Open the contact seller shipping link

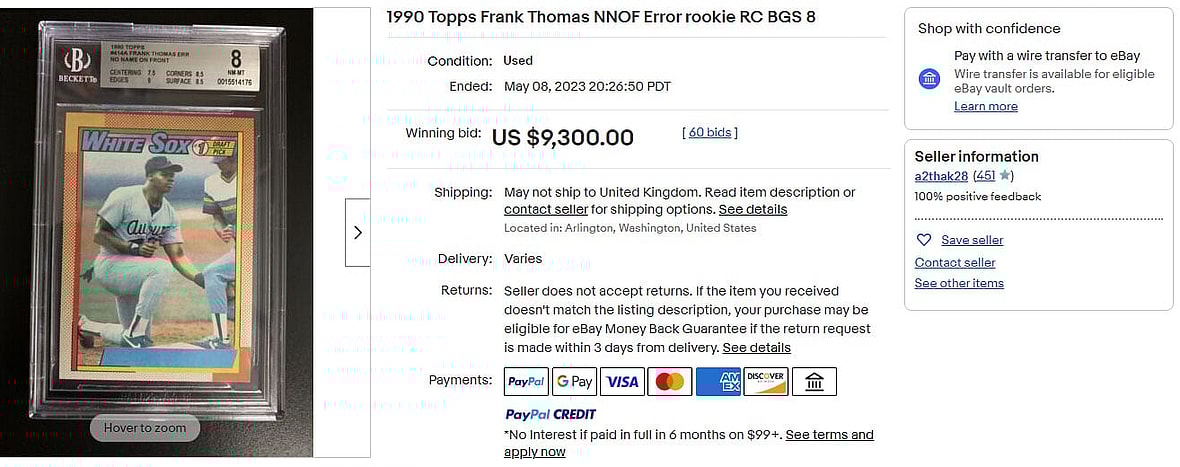(x=545, y=210)
